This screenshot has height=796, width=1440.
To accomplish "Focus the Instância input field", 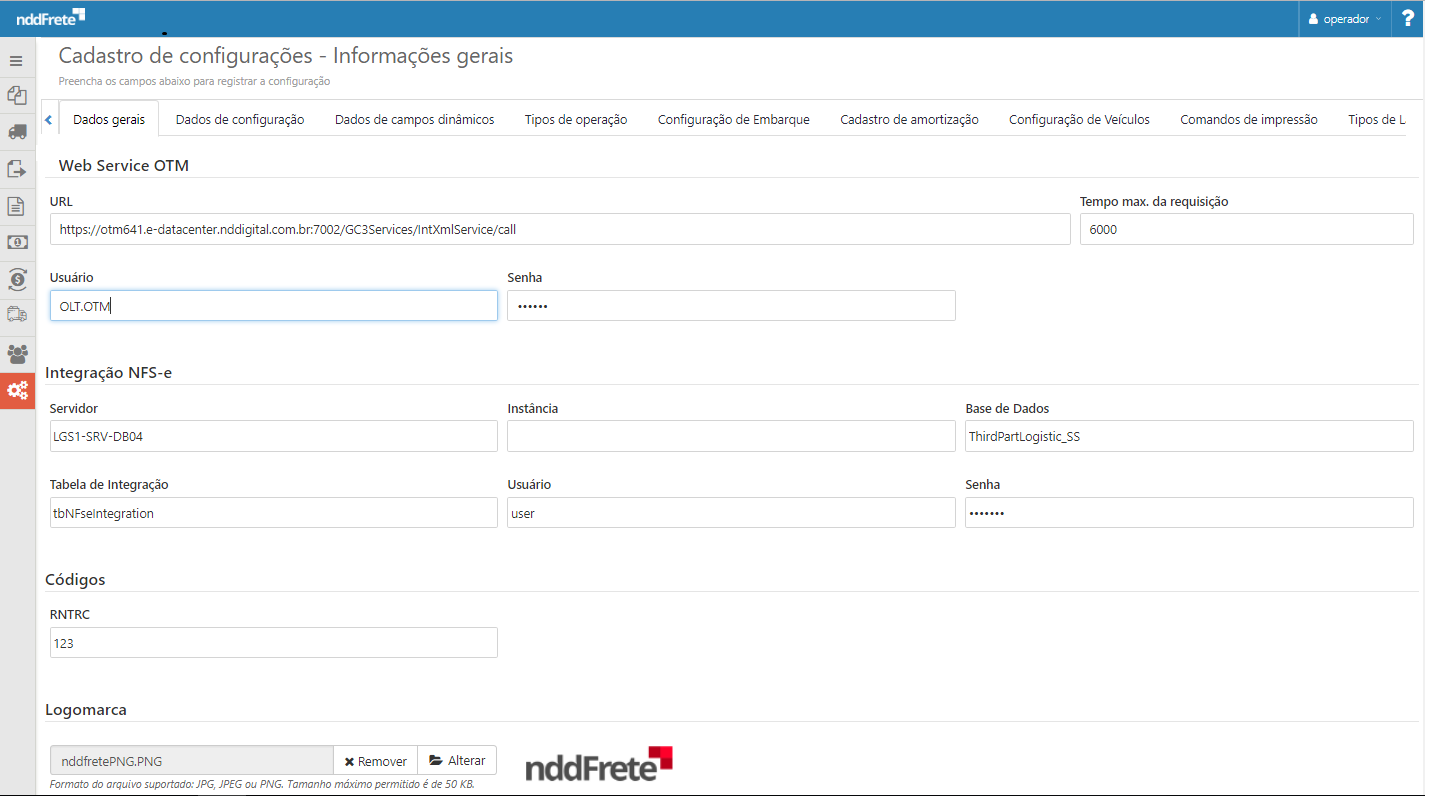I will tap(731, 436).
